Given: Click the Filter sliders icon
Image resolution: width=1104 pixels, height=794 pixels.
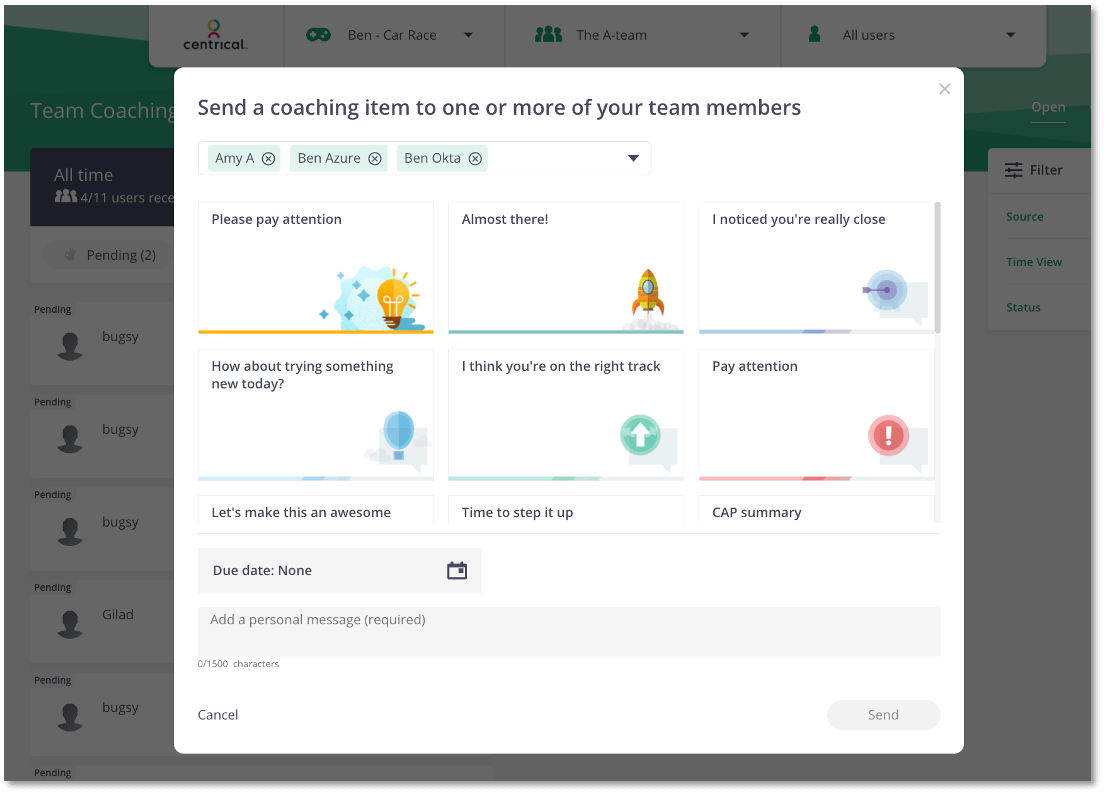Looking at the screenshot, I should pos(1014,170).
